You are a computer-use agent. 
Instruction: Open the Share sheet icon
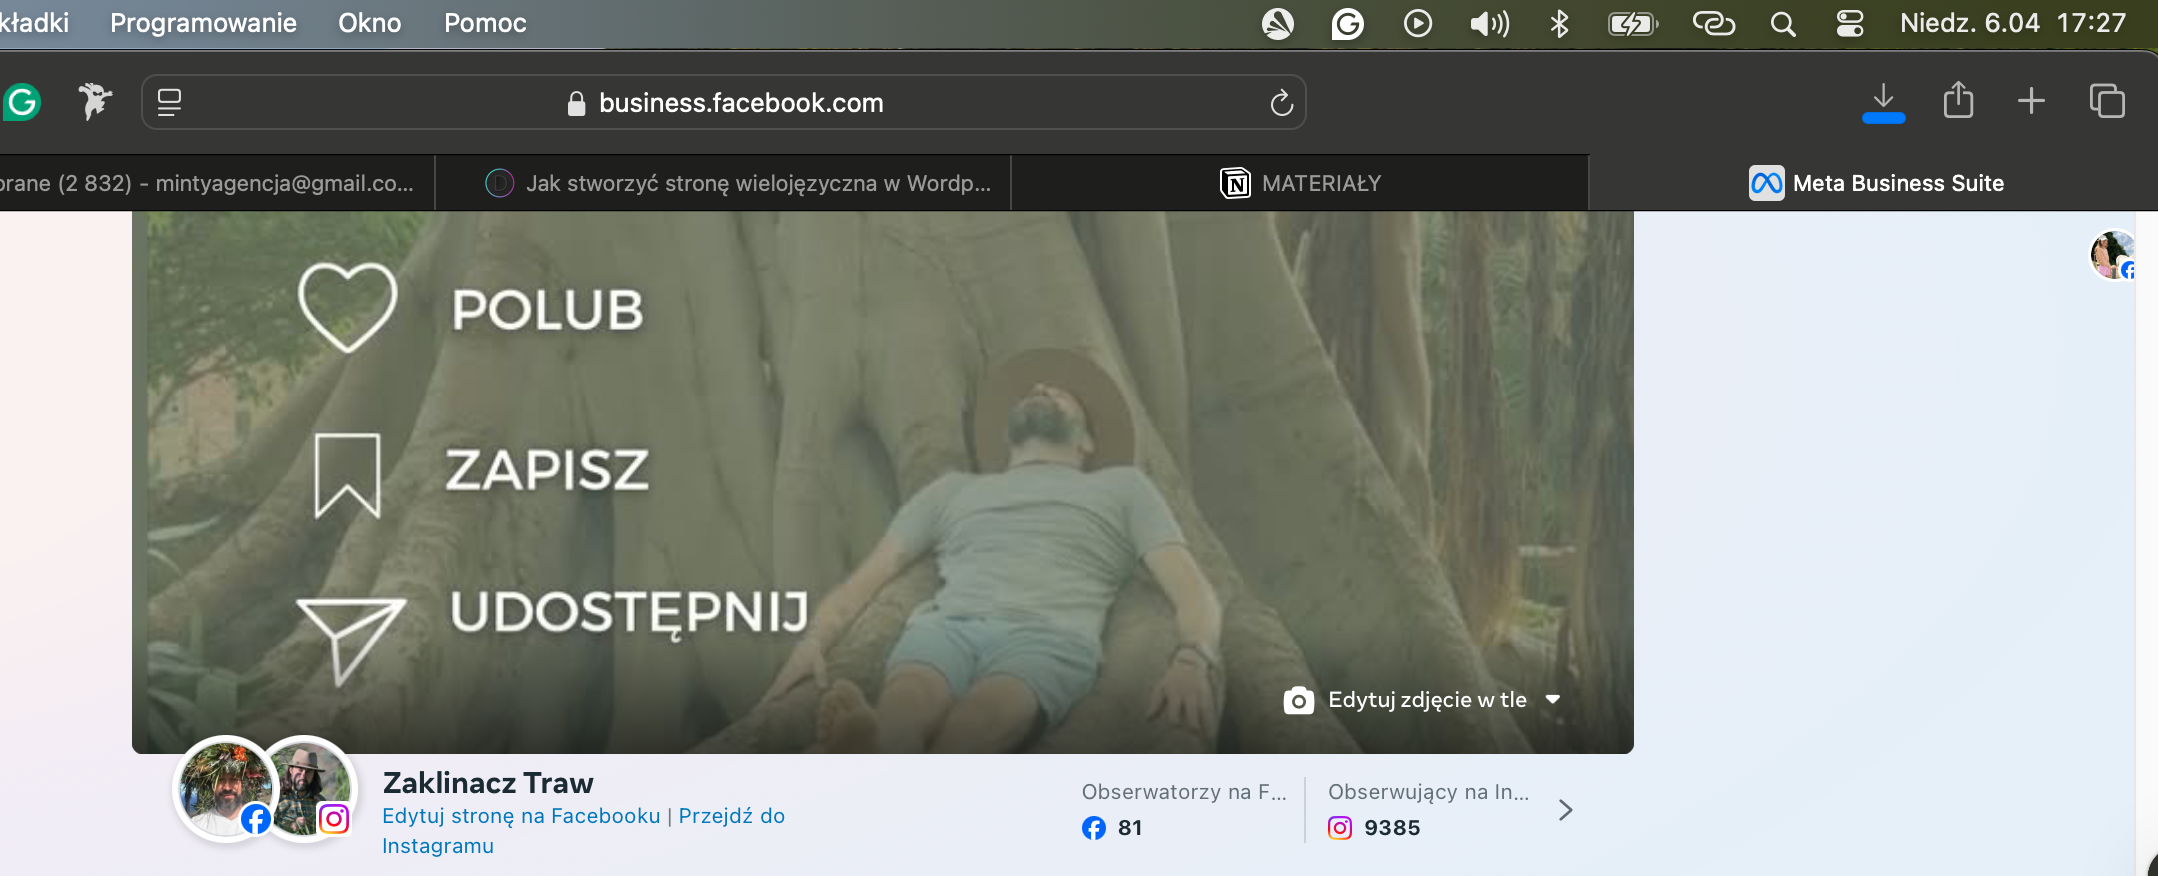[1958, 100]
